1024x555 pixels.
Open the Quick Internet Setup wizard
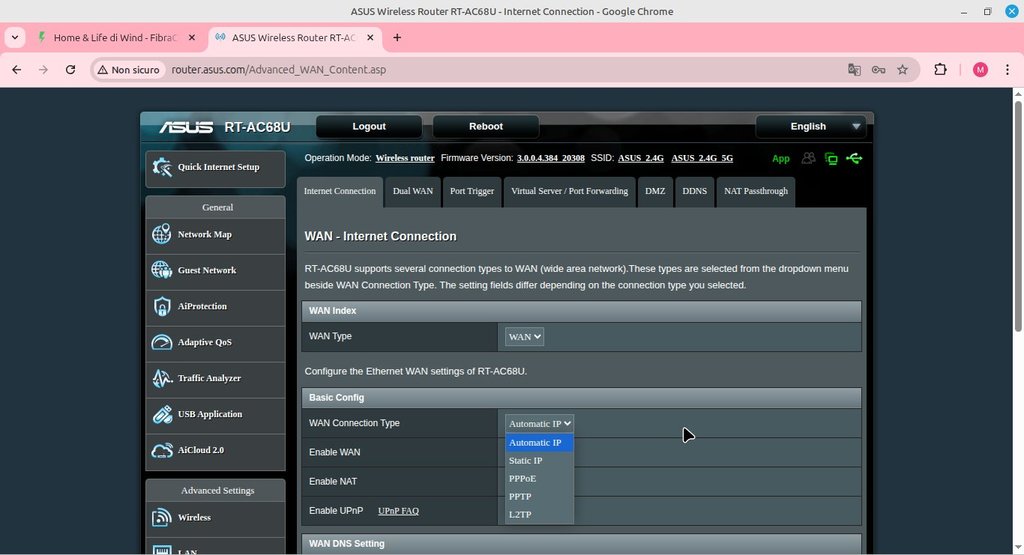(x=215, y=167)
